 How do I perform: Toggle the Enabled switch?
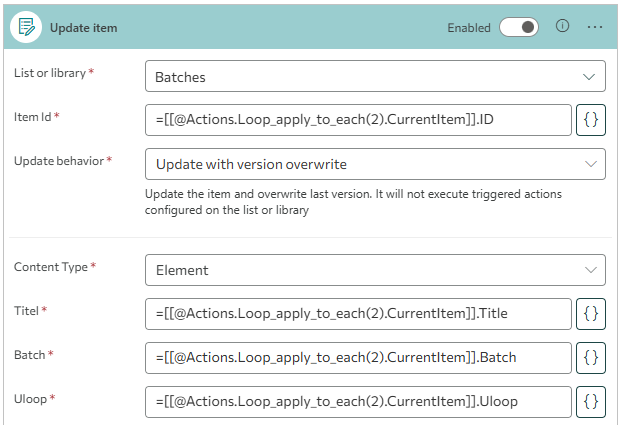pyautogui.click(x=519, y=28)
